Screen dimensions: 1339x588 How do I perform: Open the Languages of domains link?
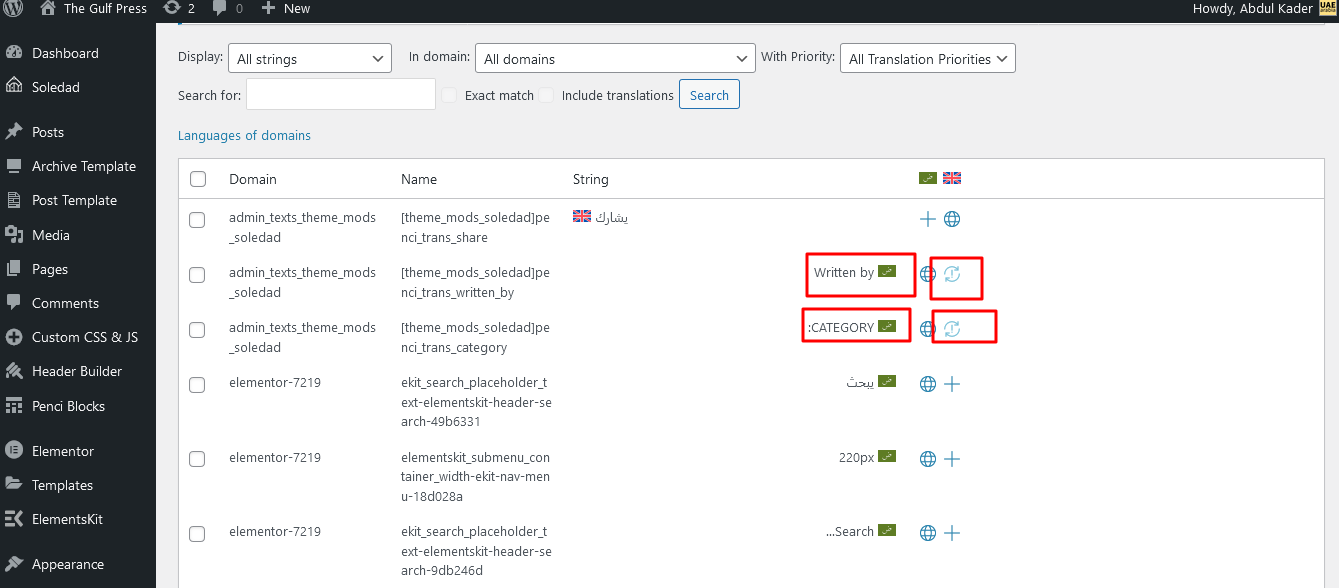[244, 135]
